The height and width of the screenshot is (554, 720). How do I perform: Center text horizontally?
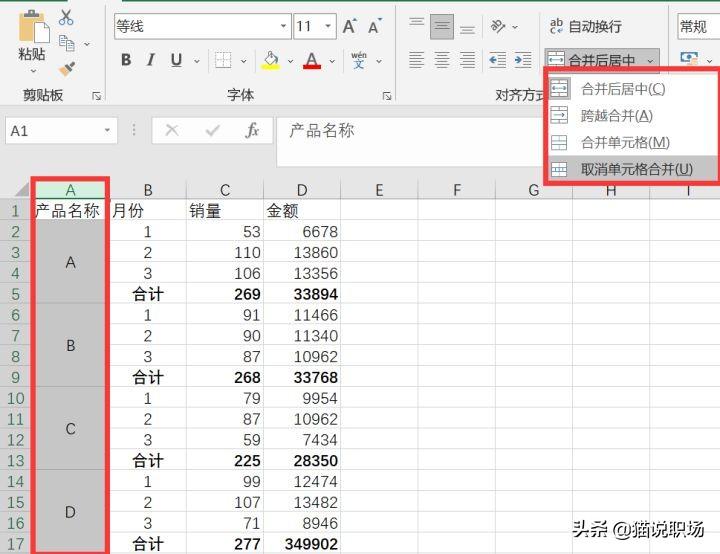(442, 60)
